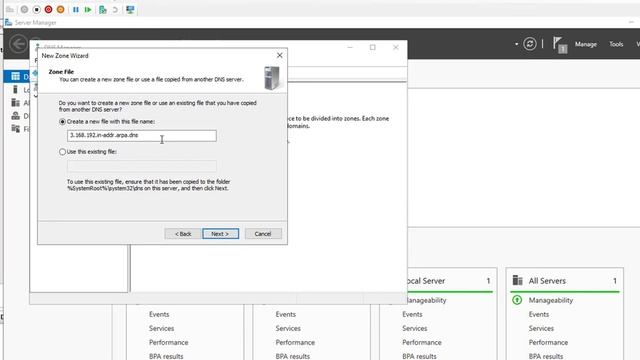The image size is (640, 360).
Task: Select the File Services sidebar icon
Action: click(16, 129)
